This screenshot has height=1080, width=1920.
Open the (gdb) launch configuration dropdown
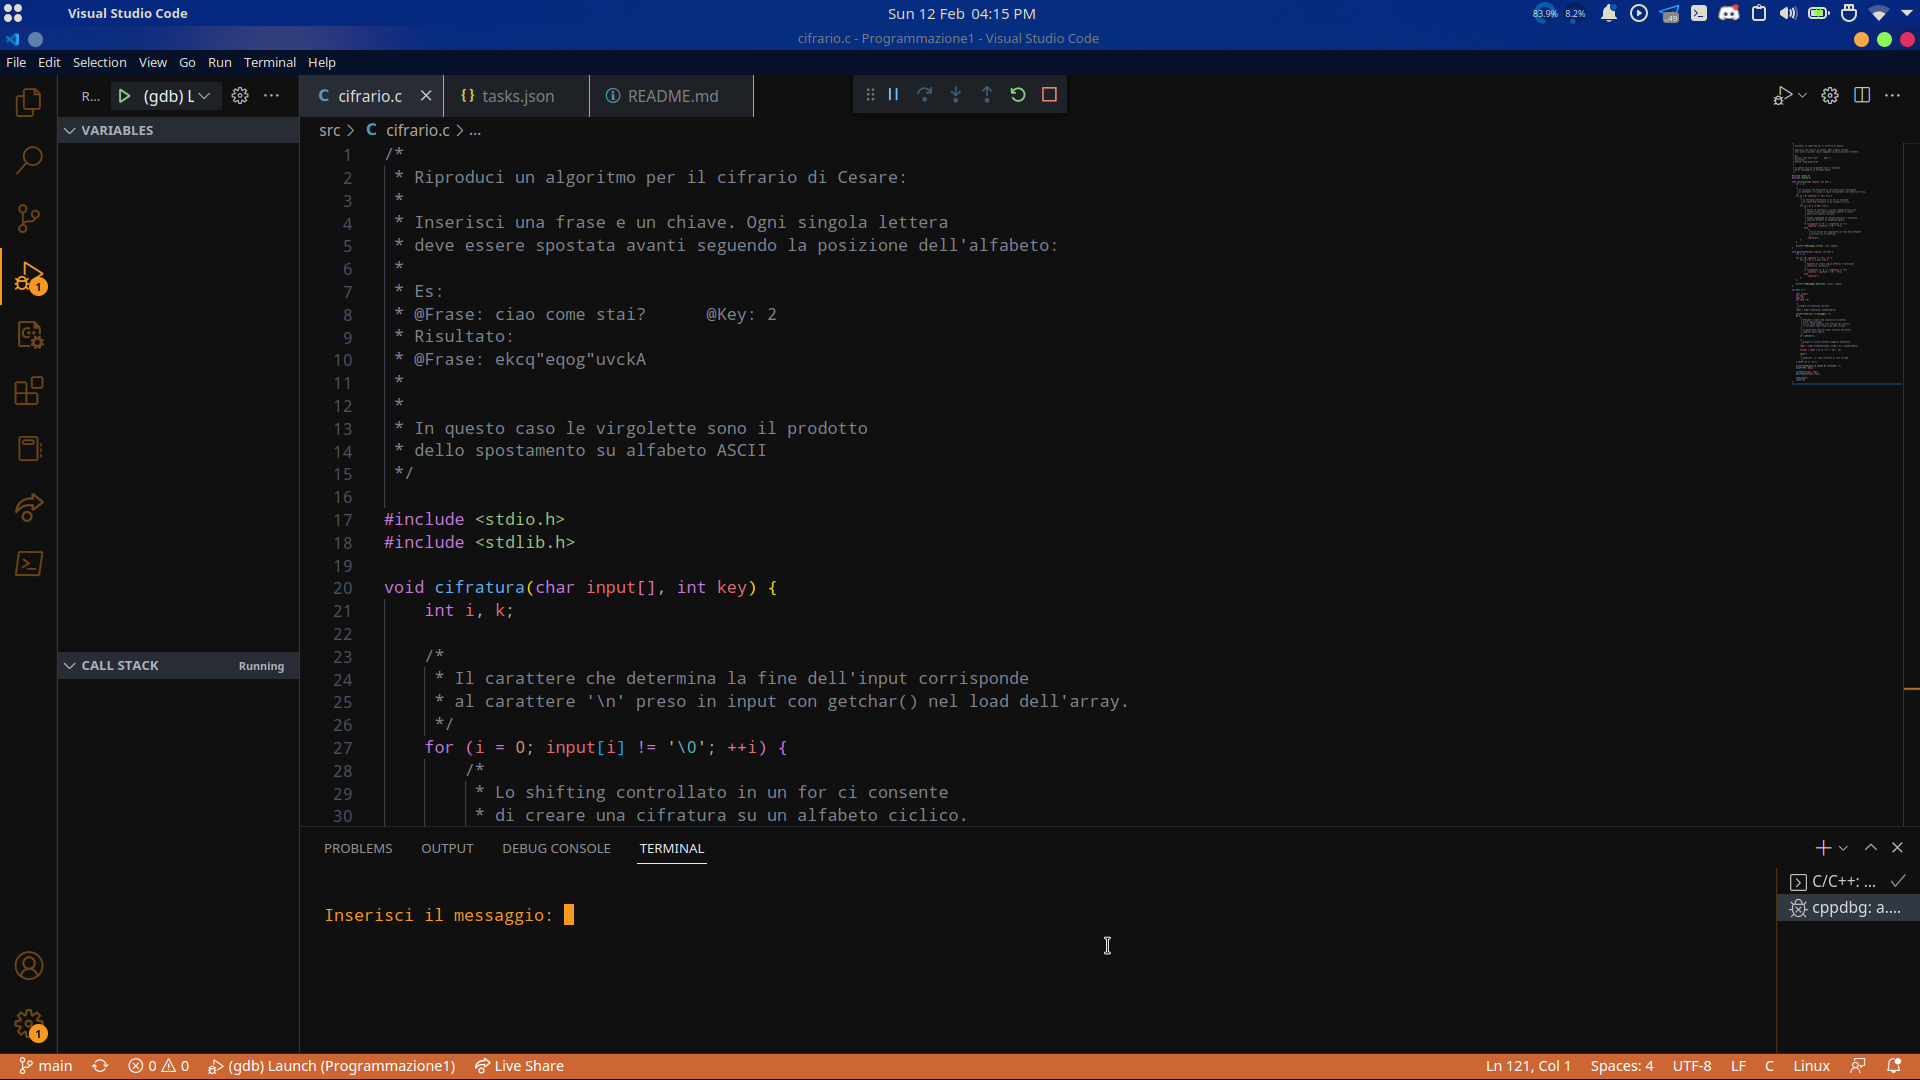pyautogui.click(x=178, y=96)
